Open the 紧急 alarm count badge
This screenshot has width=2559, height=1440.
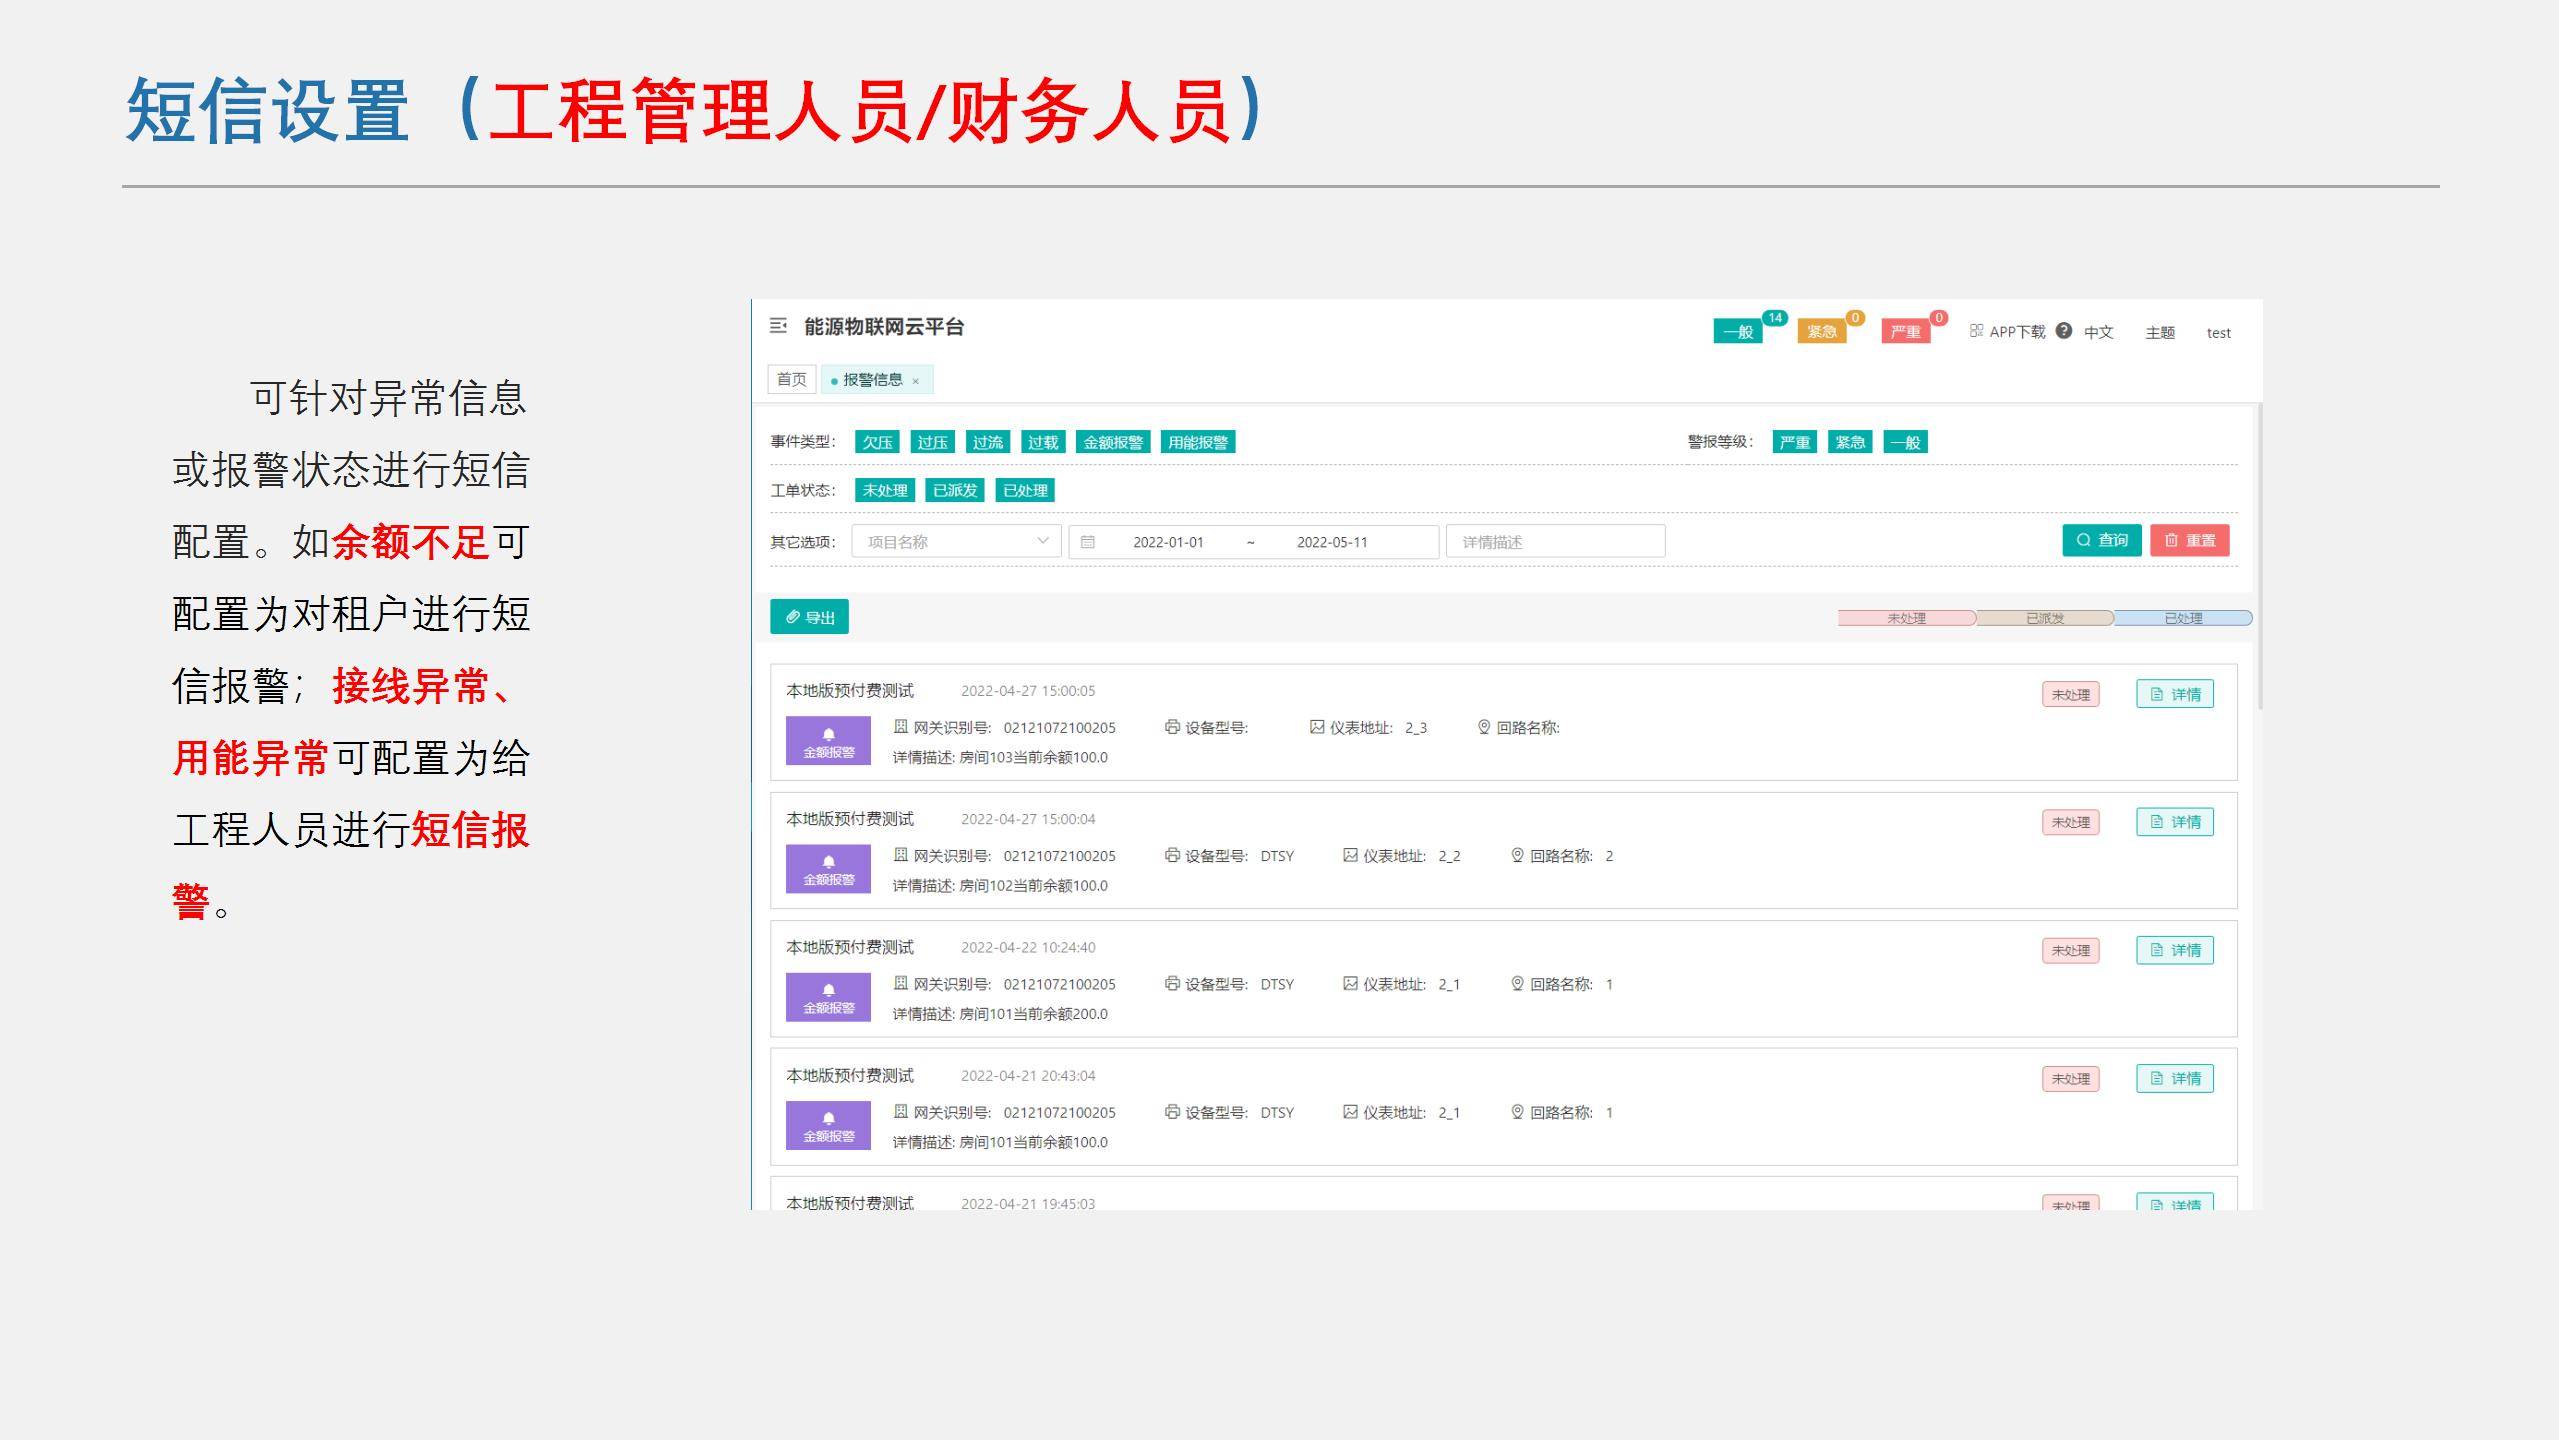coord(1821,332)
